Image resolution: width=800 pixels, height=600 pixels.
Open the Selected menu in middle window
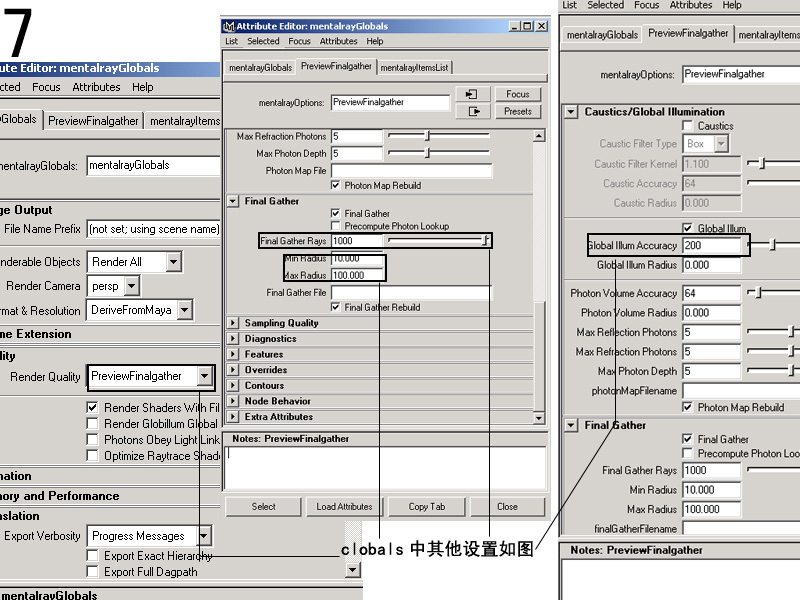[263, 41]
